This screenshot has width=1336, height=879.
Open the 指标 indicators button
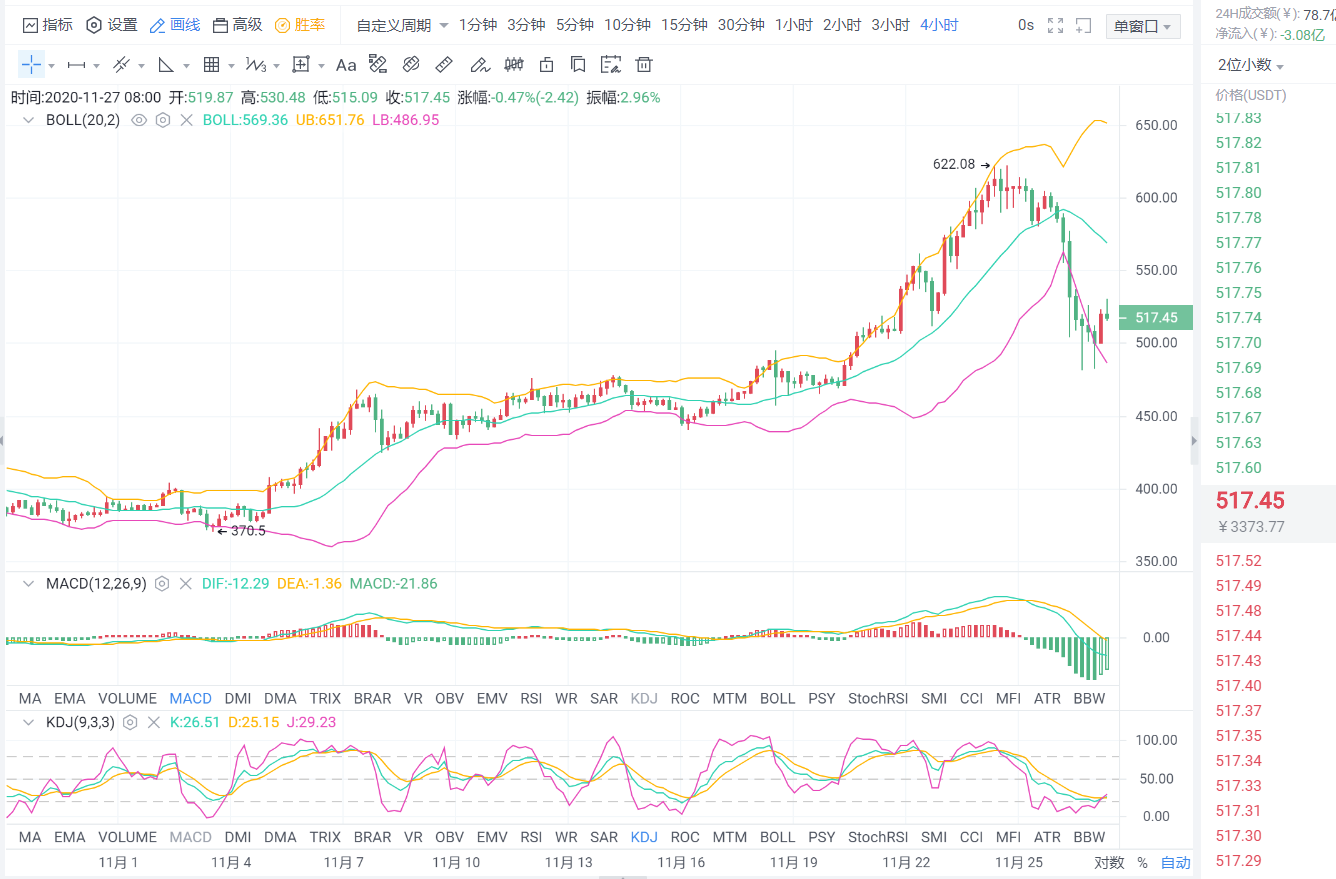pyautogui.click(x=48, y=25)
